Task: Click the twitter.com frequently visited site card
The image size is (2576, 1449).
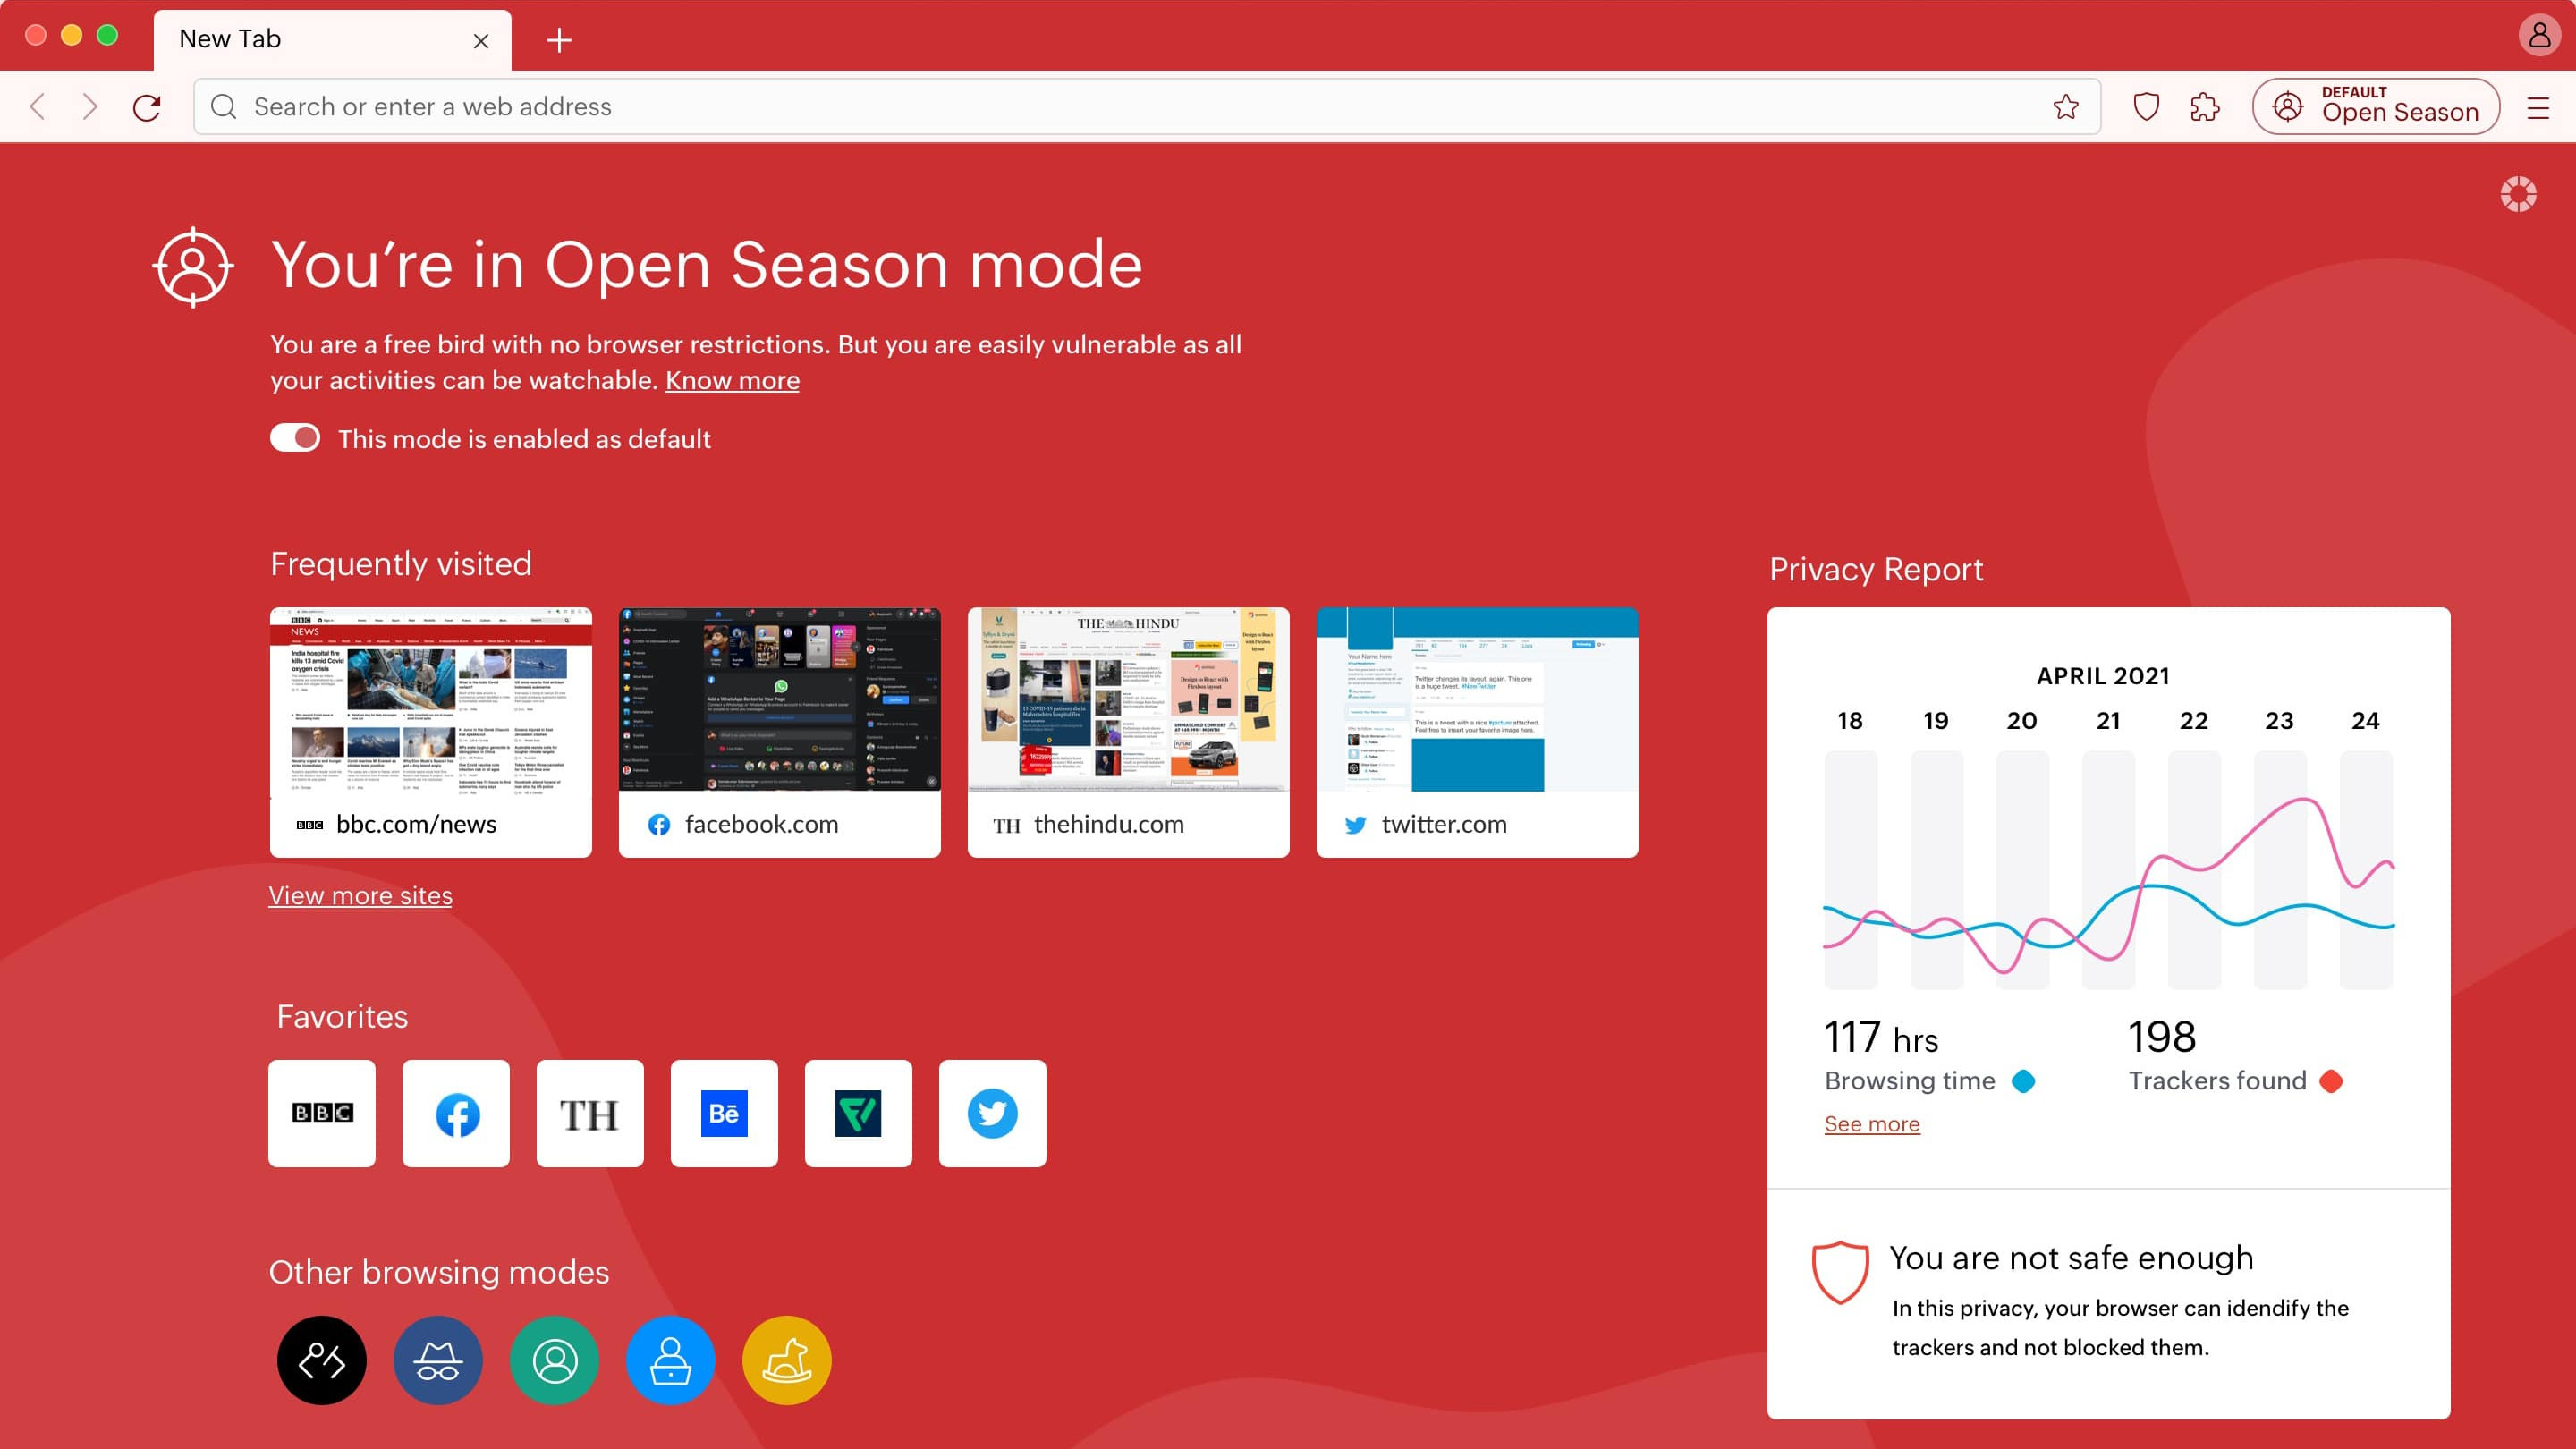Action: pyautogui.click(x=1476, y=731)
